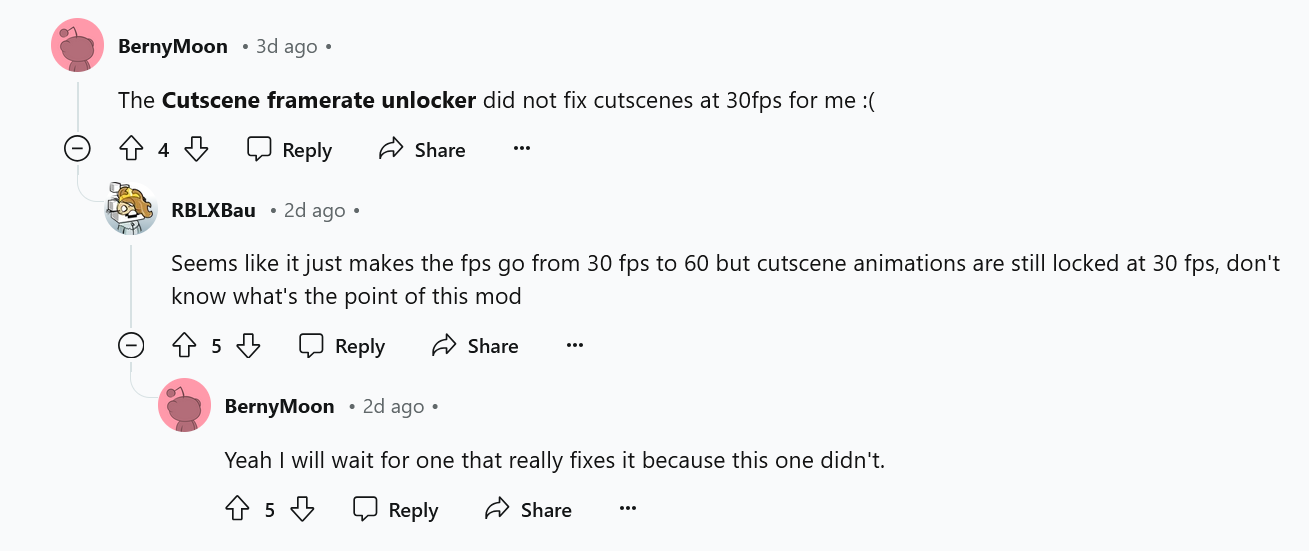1309x551 pixels.
Task: Open more options on BernyMoon's last reply
Action: click(627, 509)
